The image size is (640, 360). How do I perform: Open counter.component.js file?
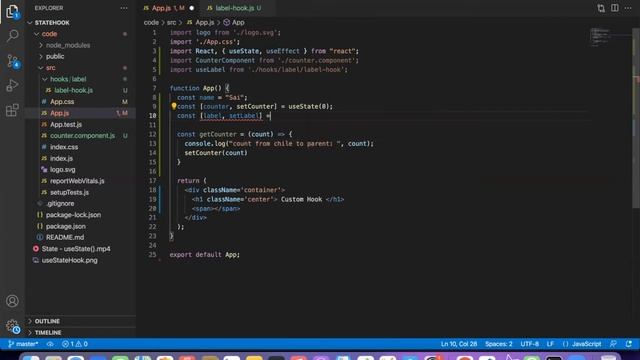[82, 136]
